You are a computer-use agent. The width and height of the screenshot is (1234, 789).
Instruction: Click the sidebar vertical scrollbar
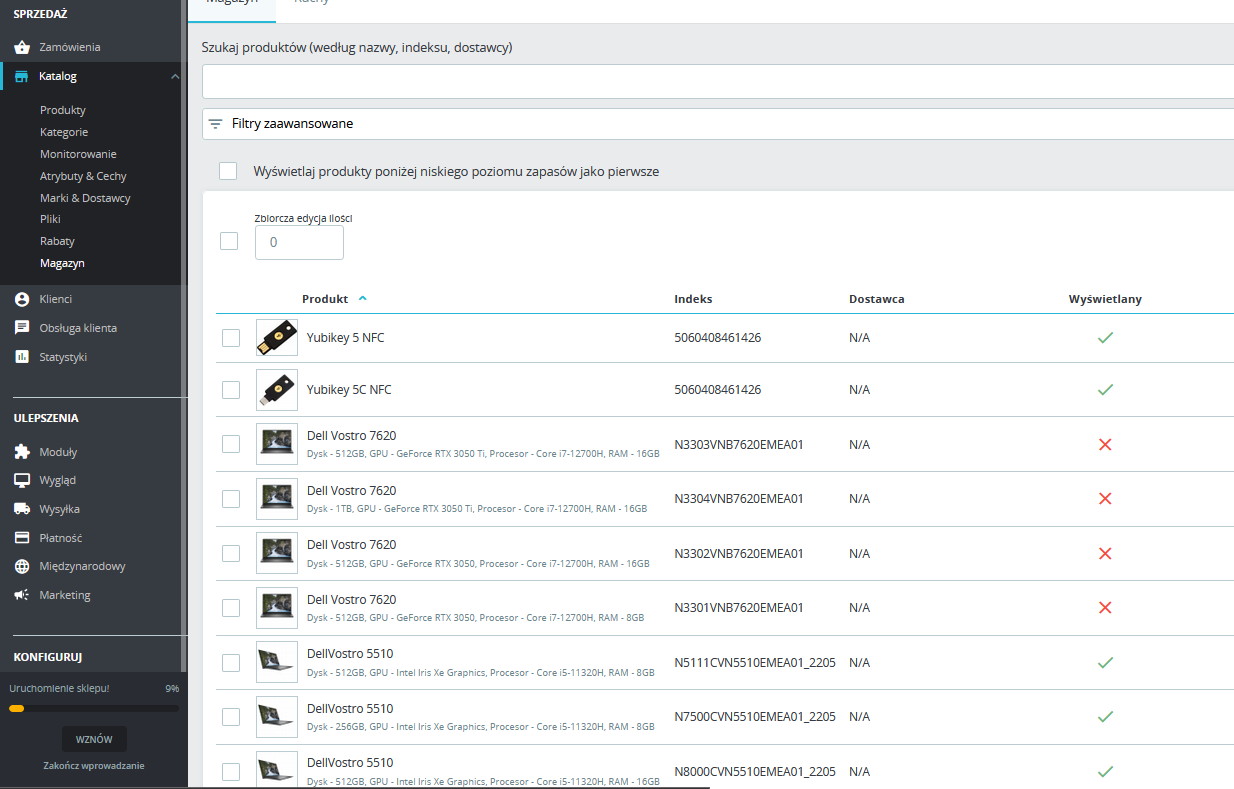[184, 335]
